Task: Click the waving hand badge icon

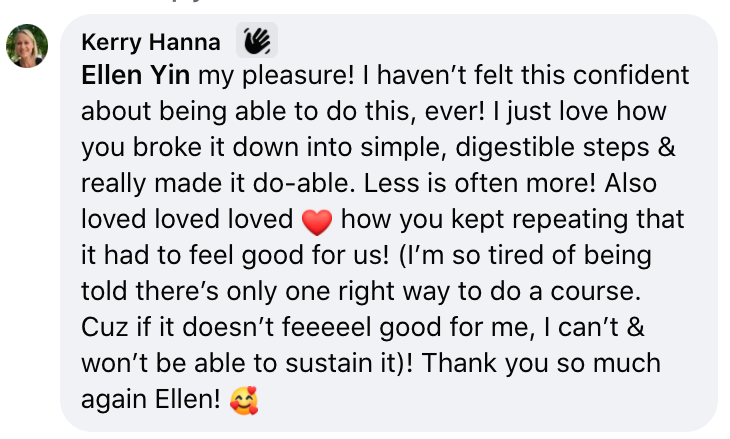Action: 257,41
